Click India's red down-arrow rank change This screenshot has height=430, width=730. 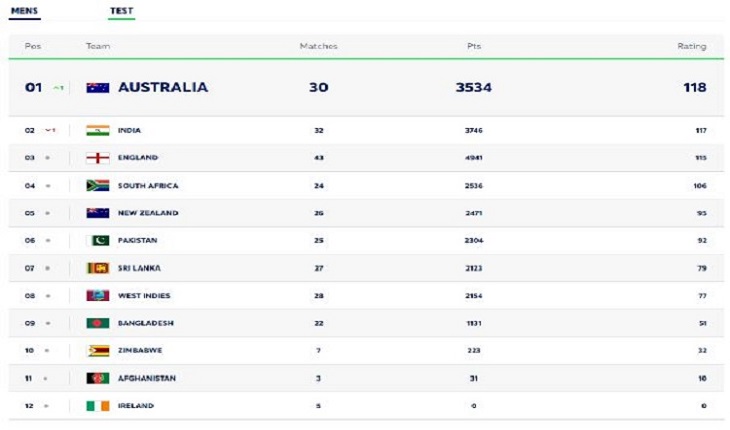click(x=50, y=130)
